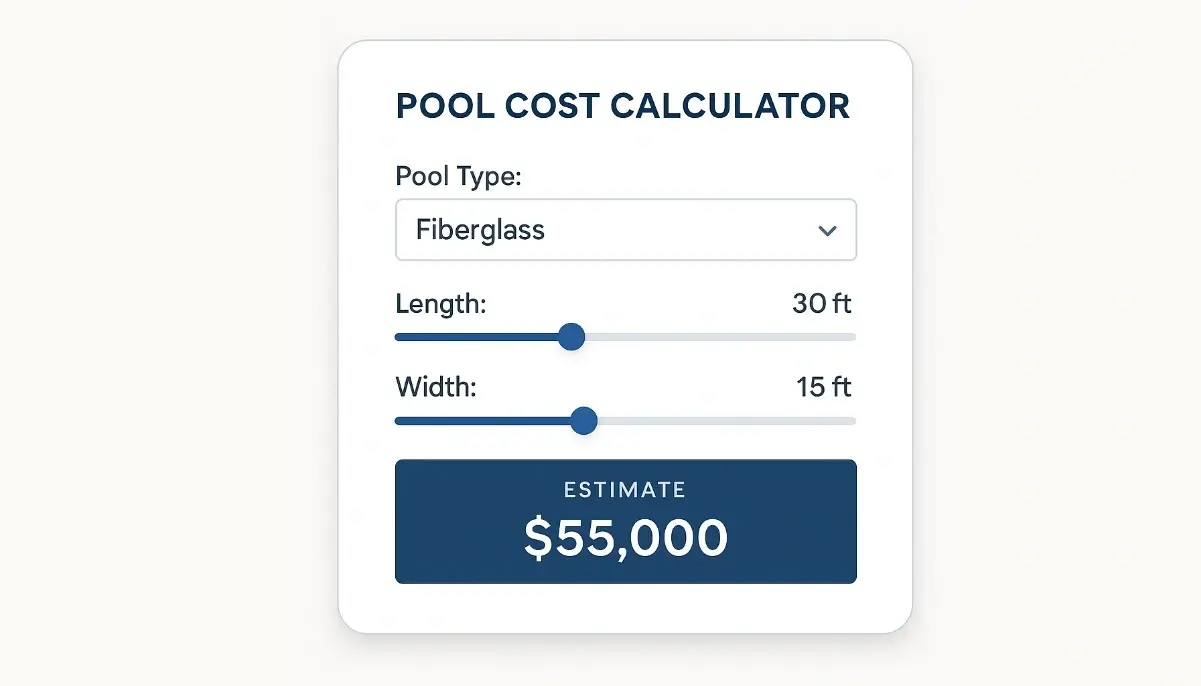
Task: Click the Pool Cost Calculator heading
Action: pyautogui.click(x=622, y=106)
